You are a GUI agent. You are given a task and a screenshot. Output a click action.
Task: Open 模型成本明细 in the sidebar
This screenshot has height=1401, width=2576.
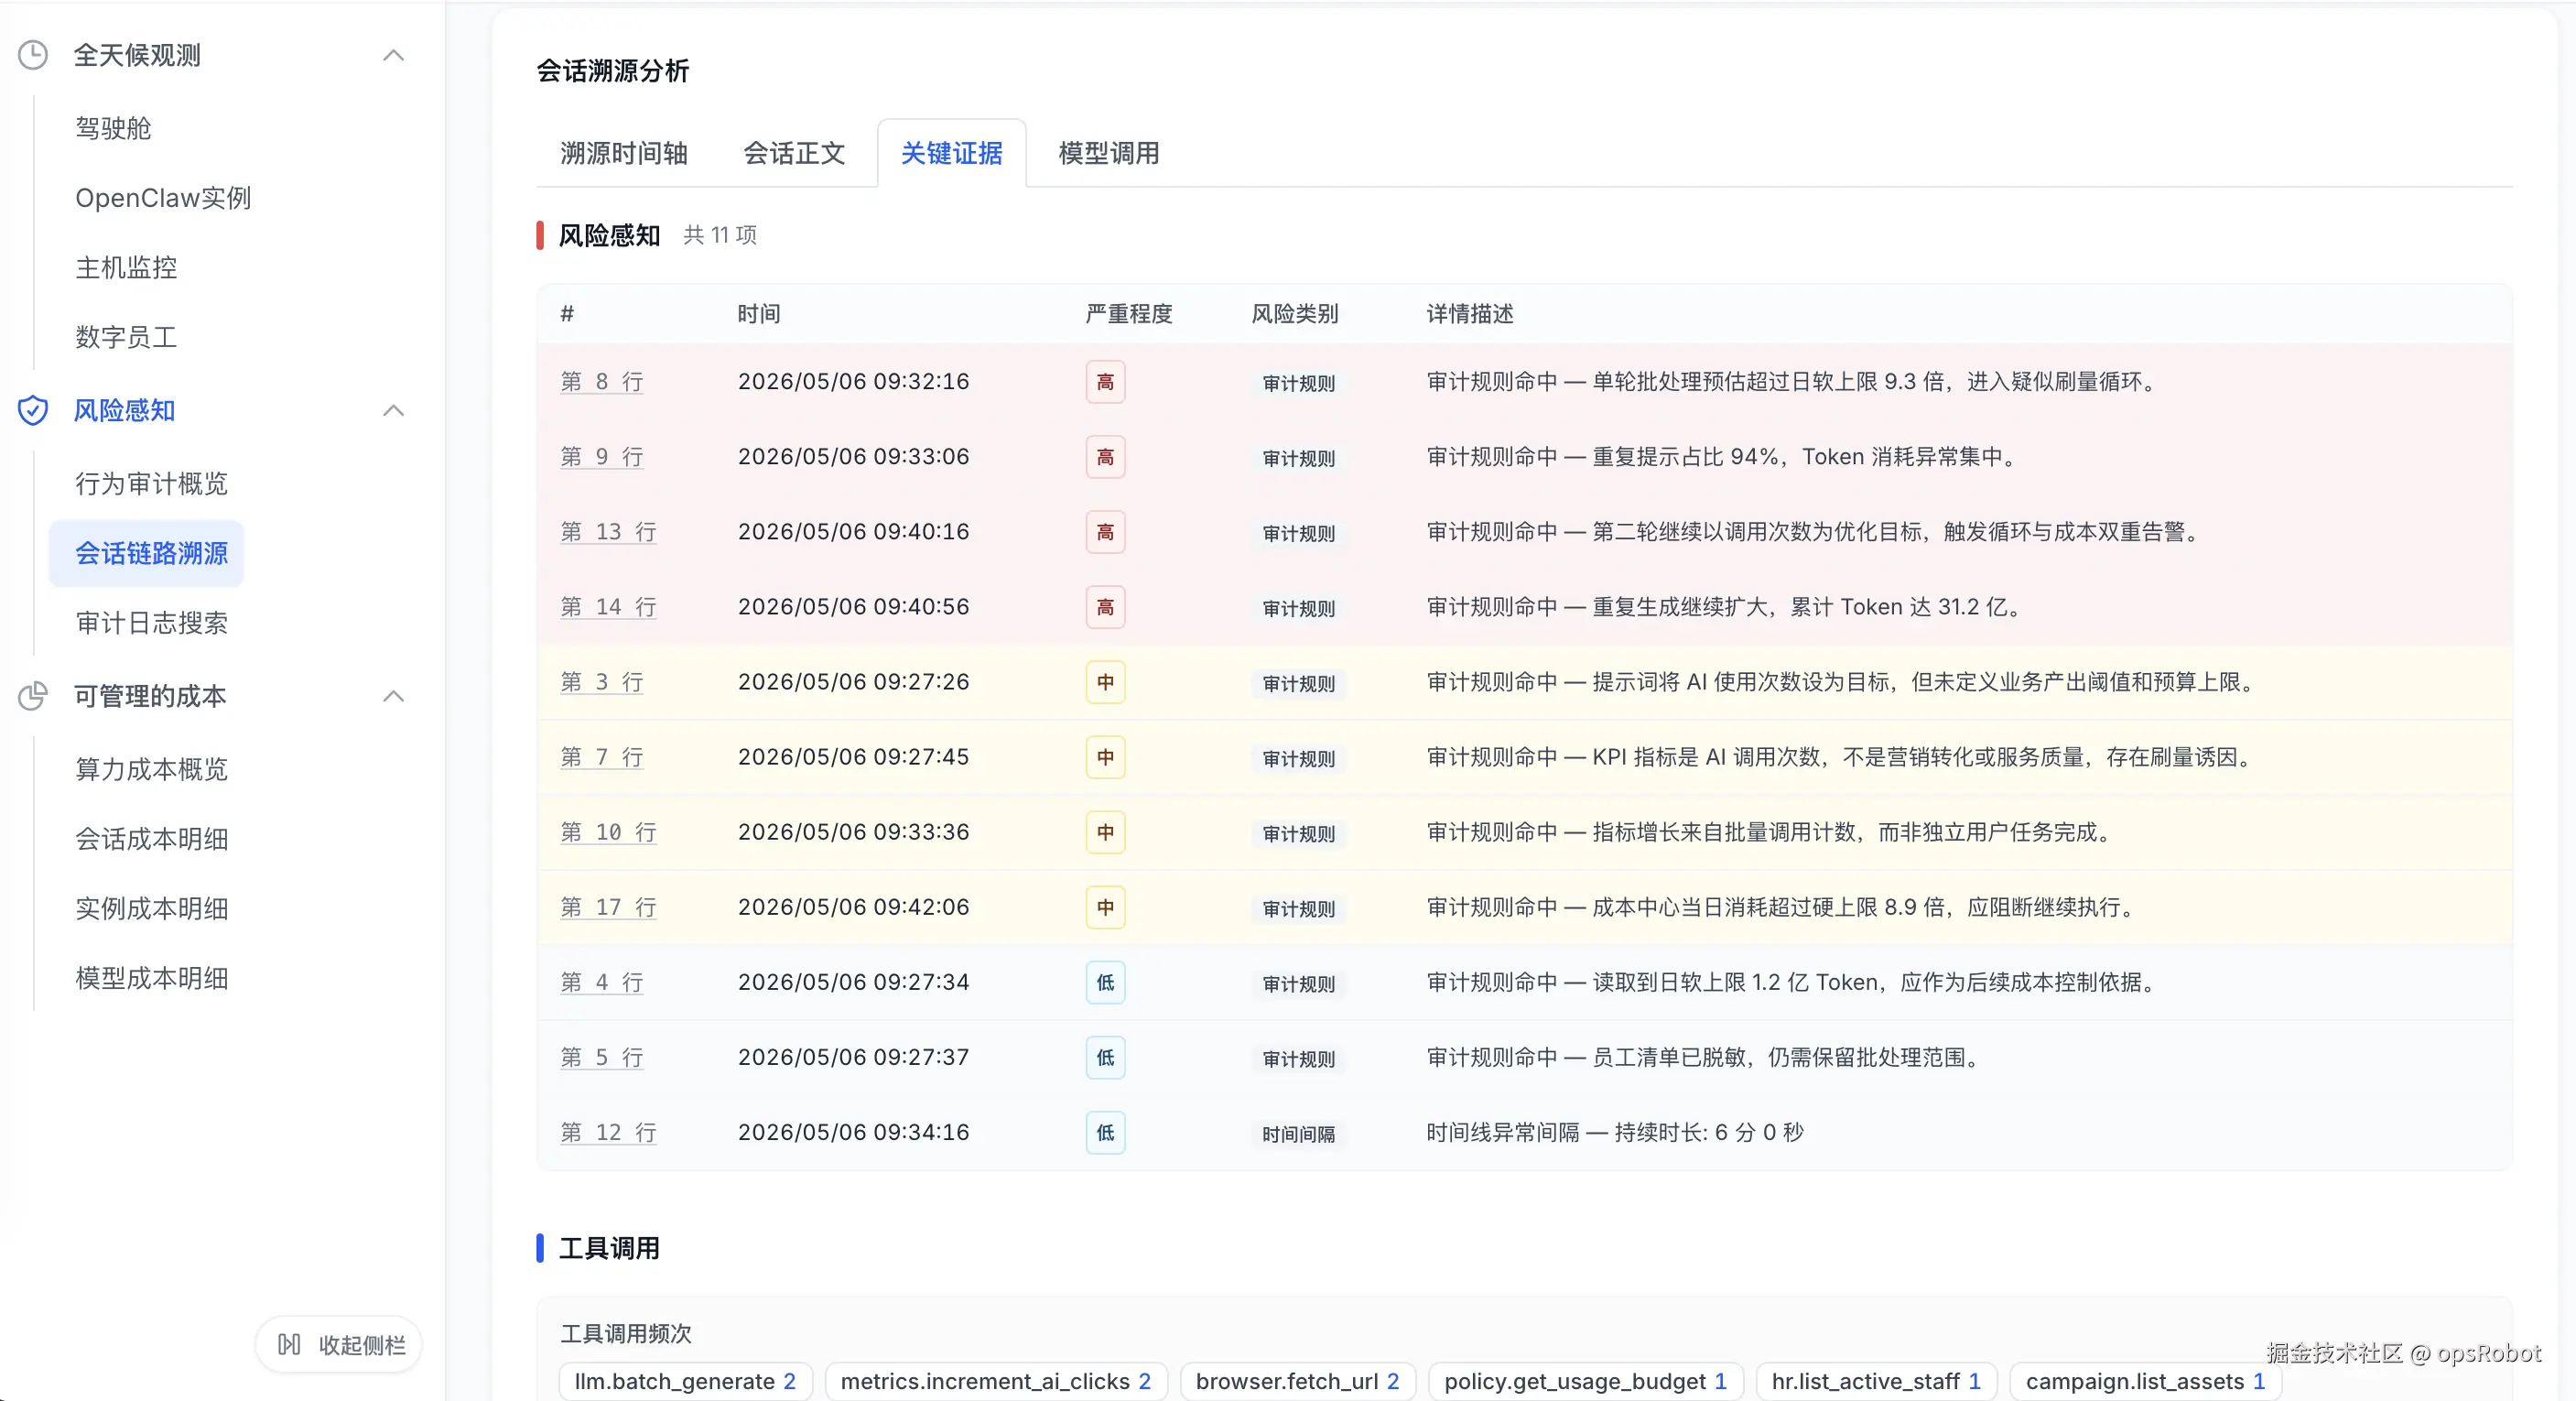coord(152,978)
